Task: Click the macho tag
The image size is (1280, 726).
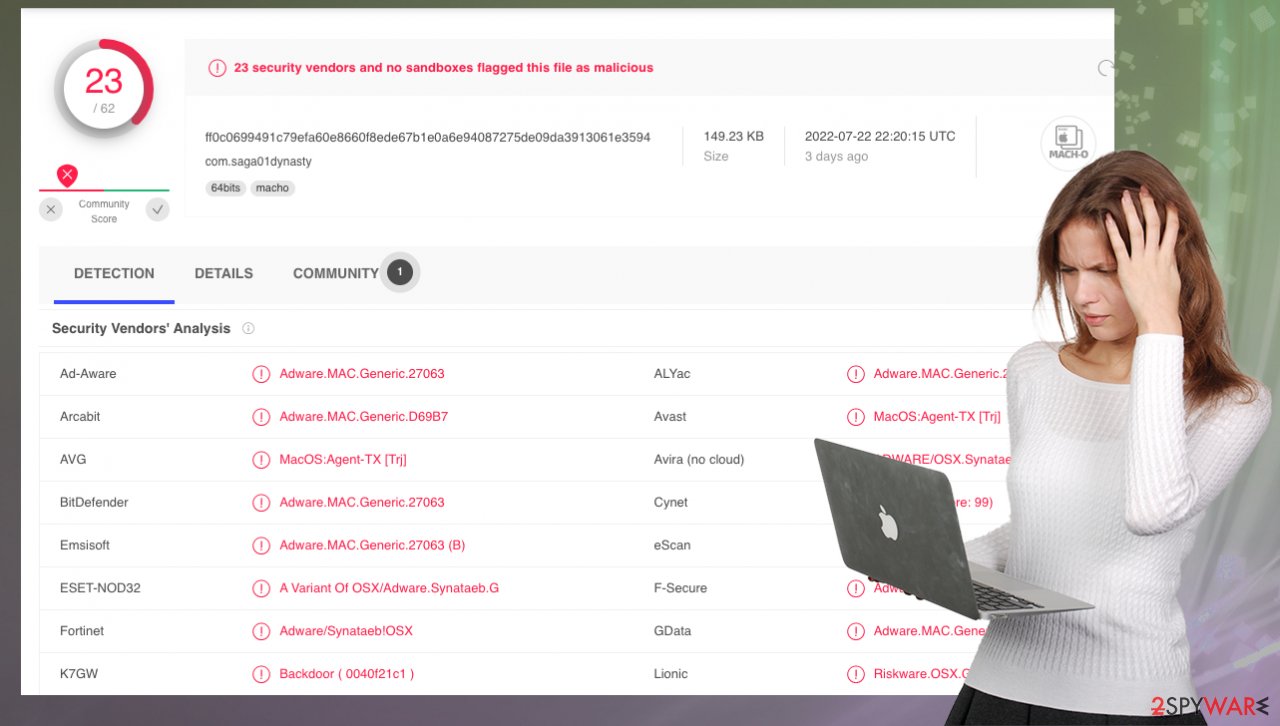Action: tap(272, 188)
